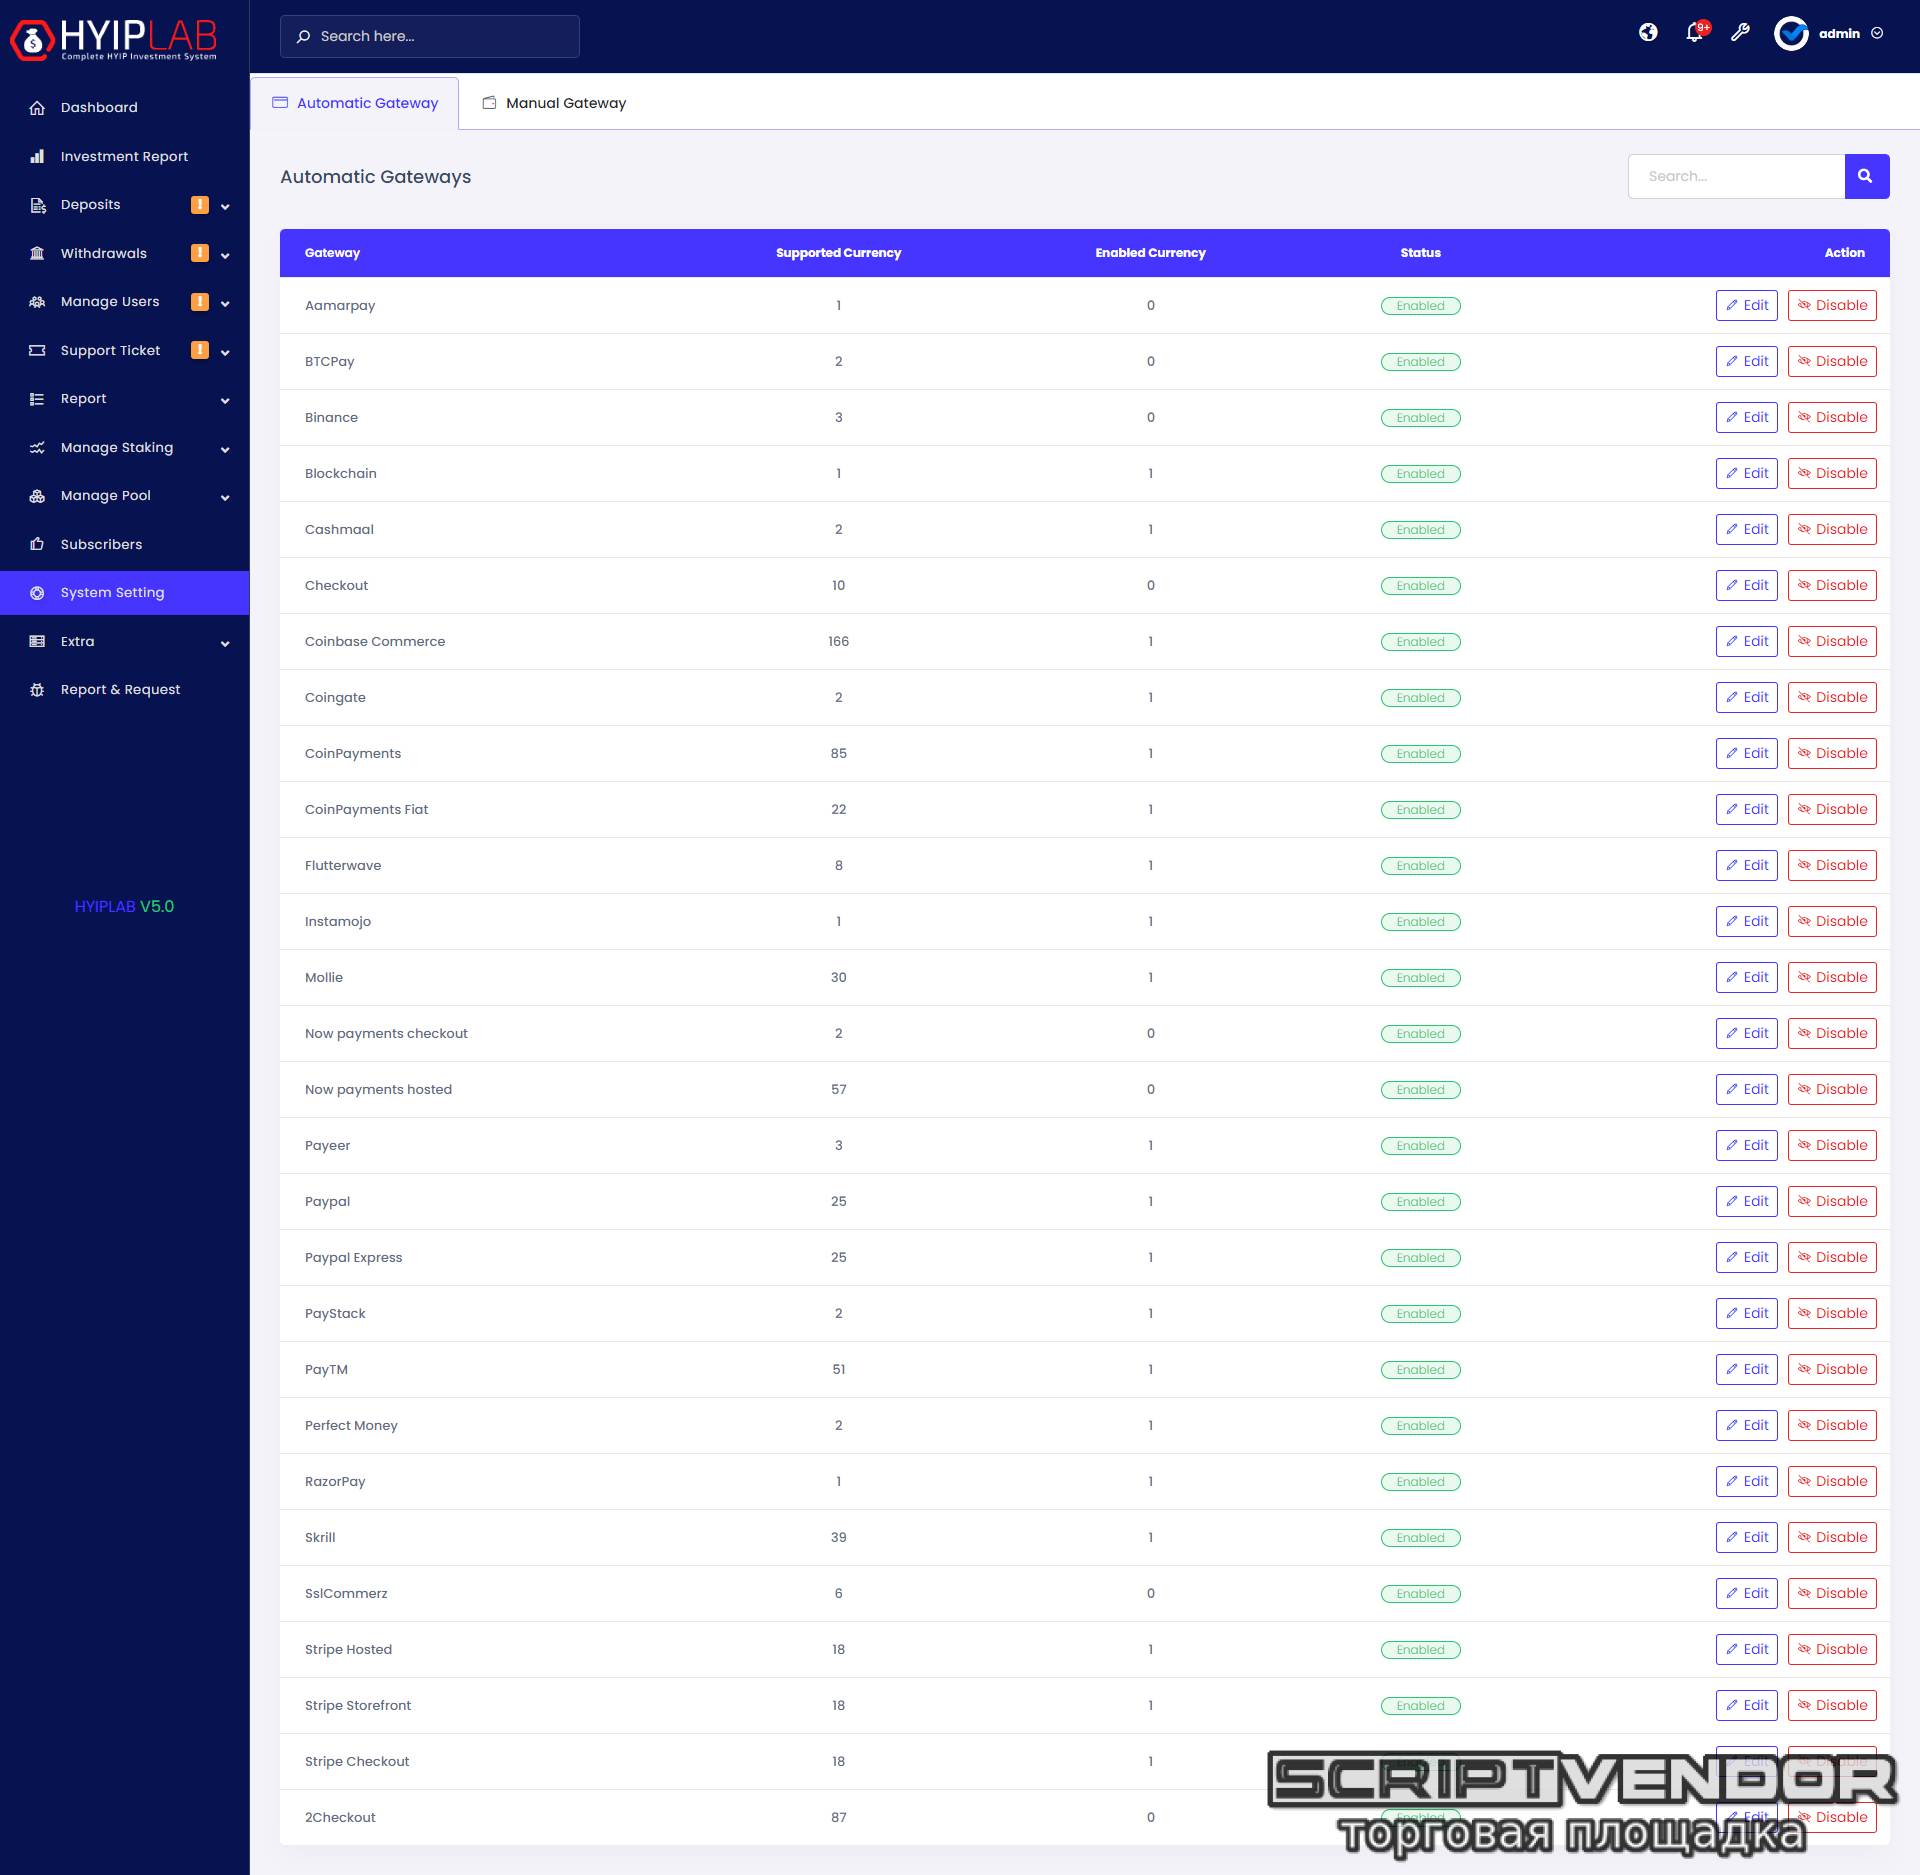
Task: Disable the Coinbase Commerce gateway
Action: click(1832, 641)
